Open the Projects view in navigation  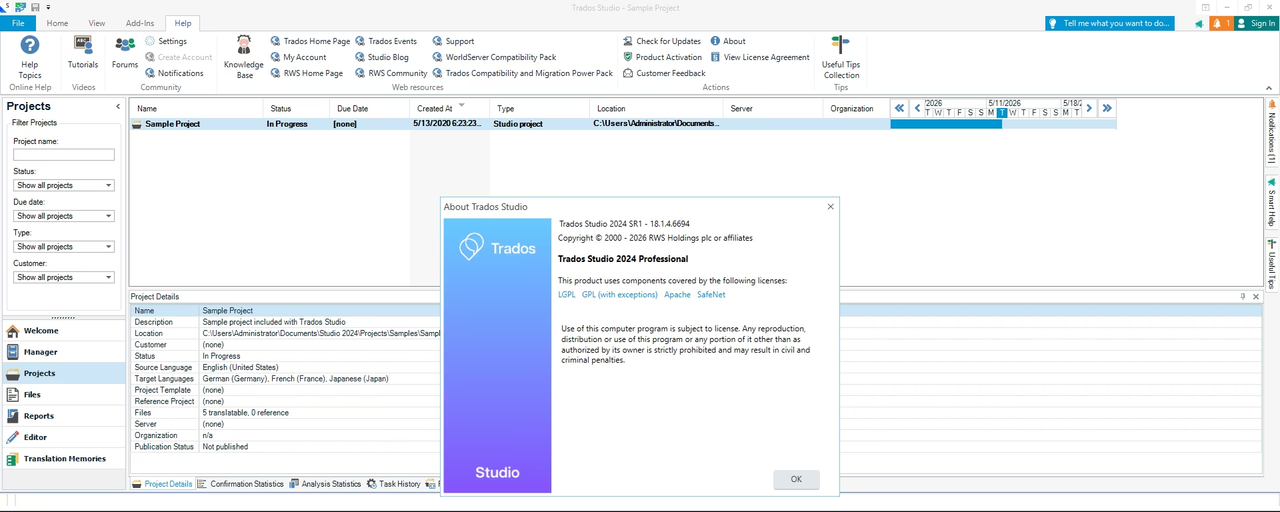click(64, 373)
